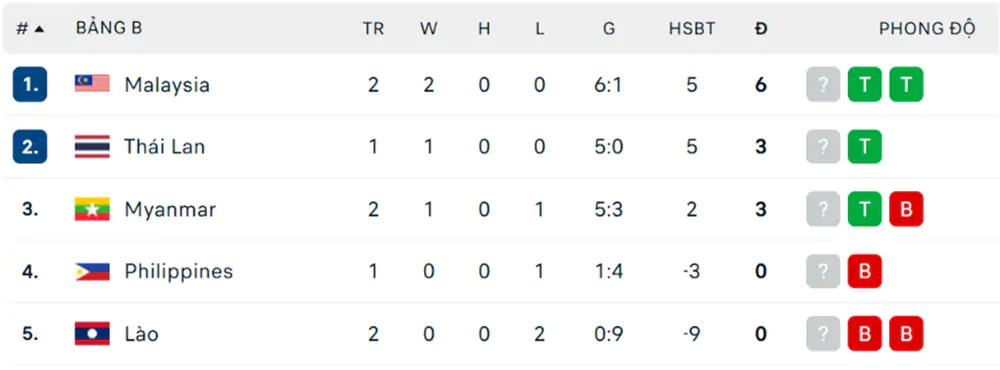Viewport: 1000px width, 370px height.
Task: Click the Lào flag icon
Action: pyautogui.click(x=92, y=334)
